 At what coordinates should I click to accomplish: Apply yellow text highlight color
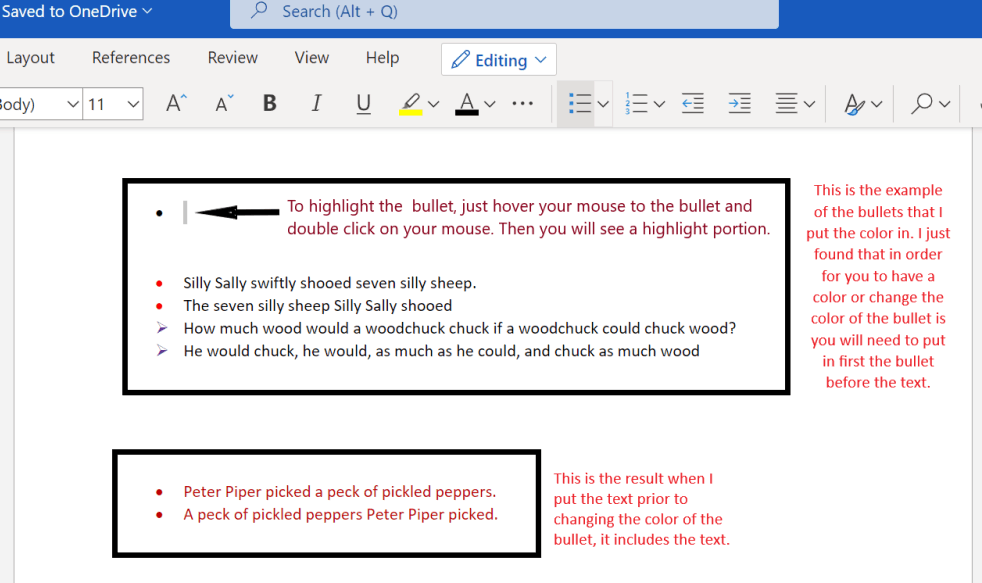(x=411, y=104)
